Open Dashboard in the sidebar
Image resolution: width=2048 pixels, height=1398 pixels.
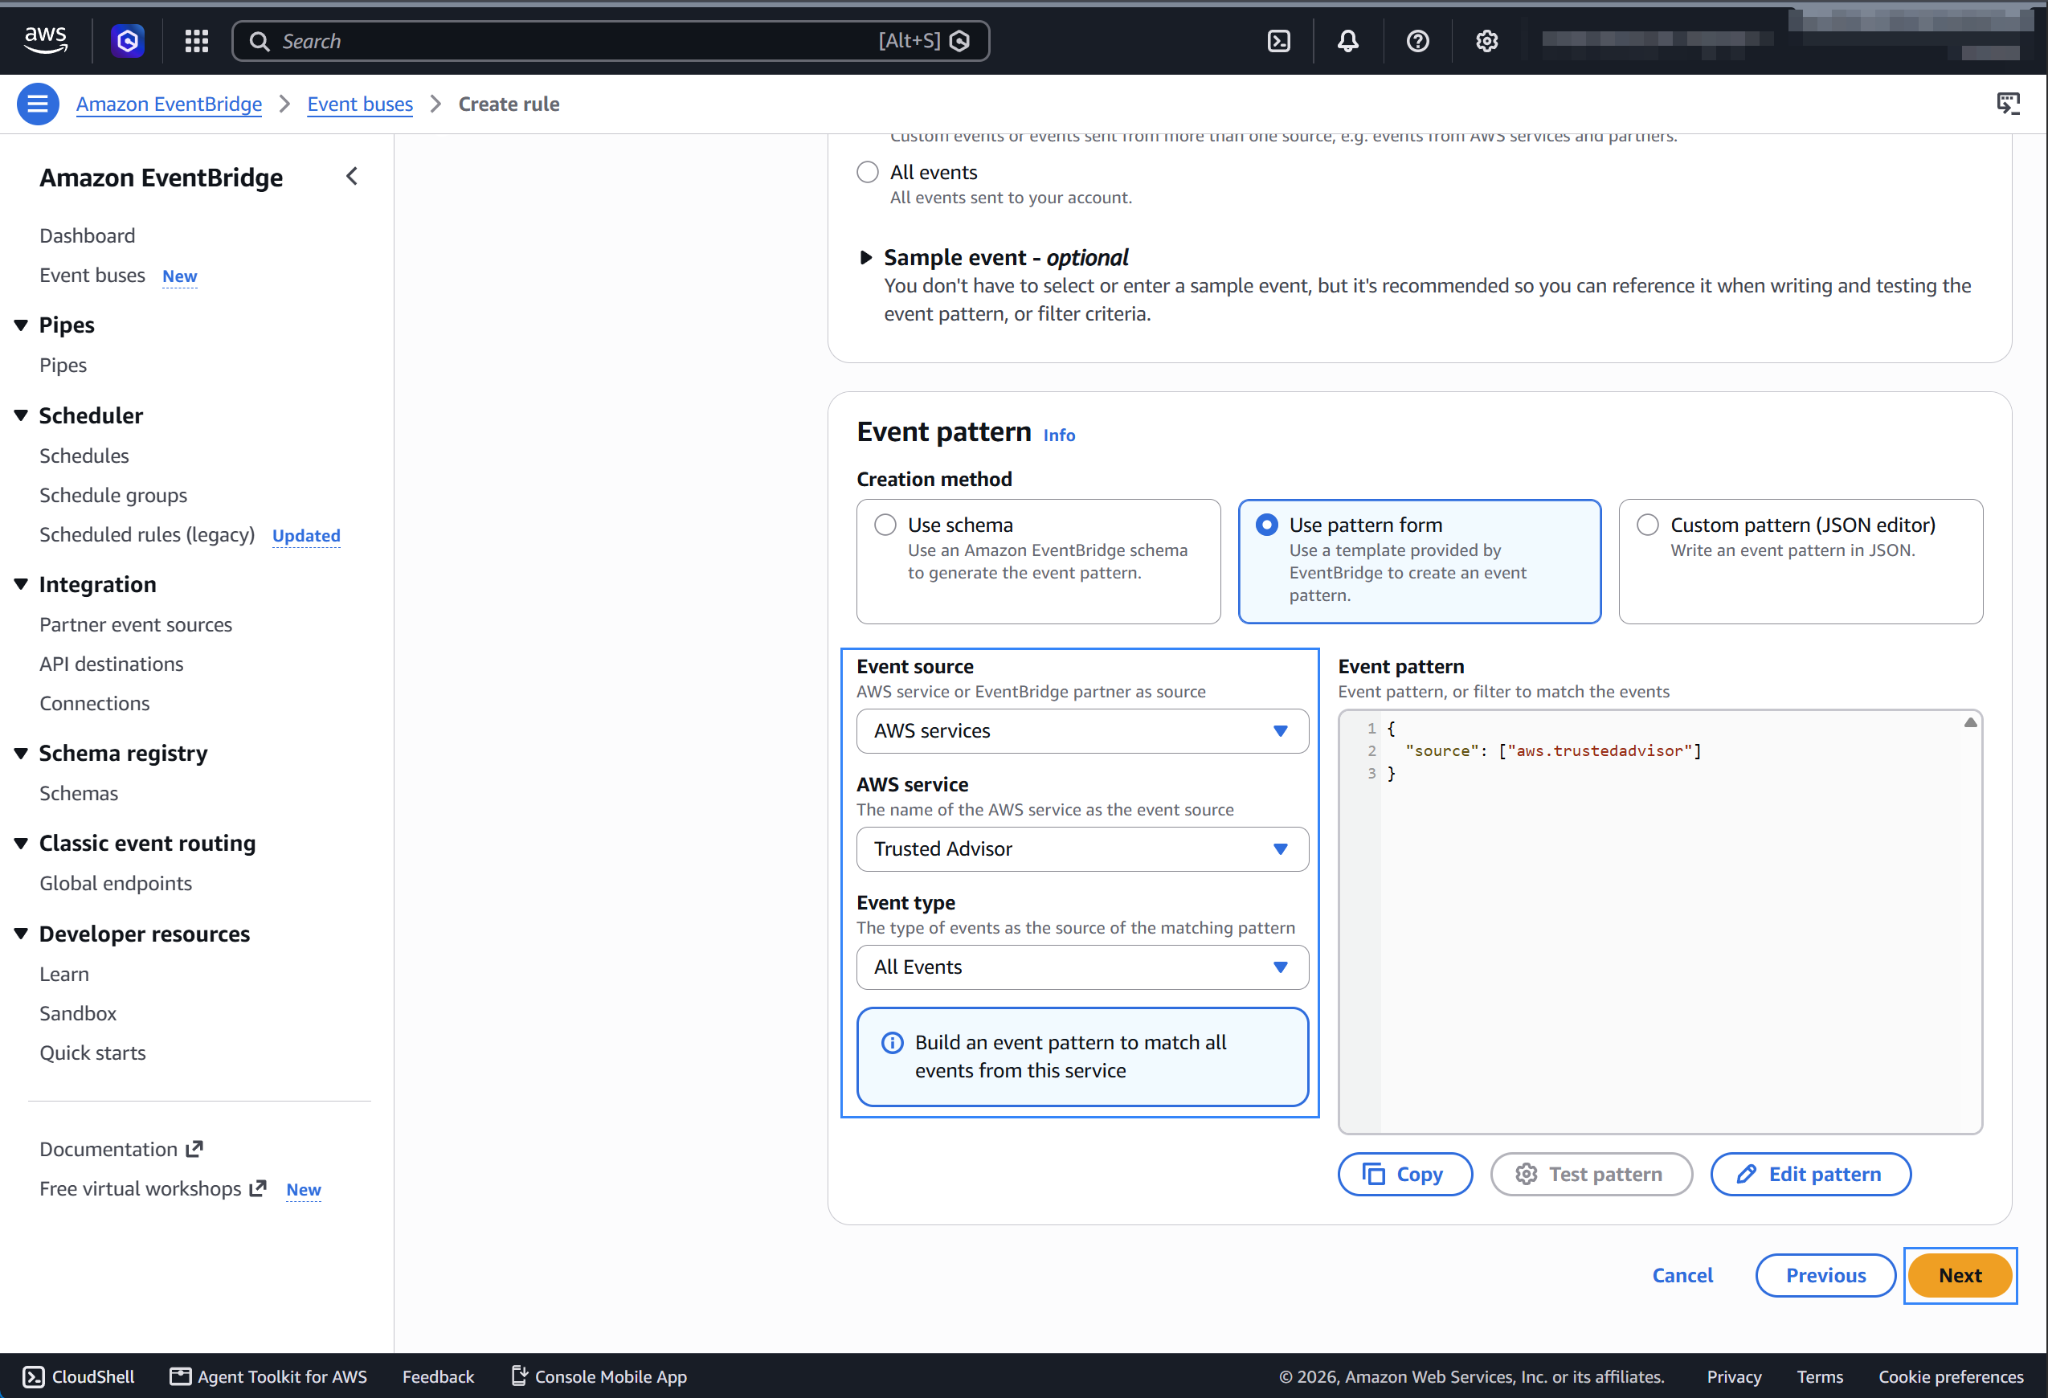87,236
